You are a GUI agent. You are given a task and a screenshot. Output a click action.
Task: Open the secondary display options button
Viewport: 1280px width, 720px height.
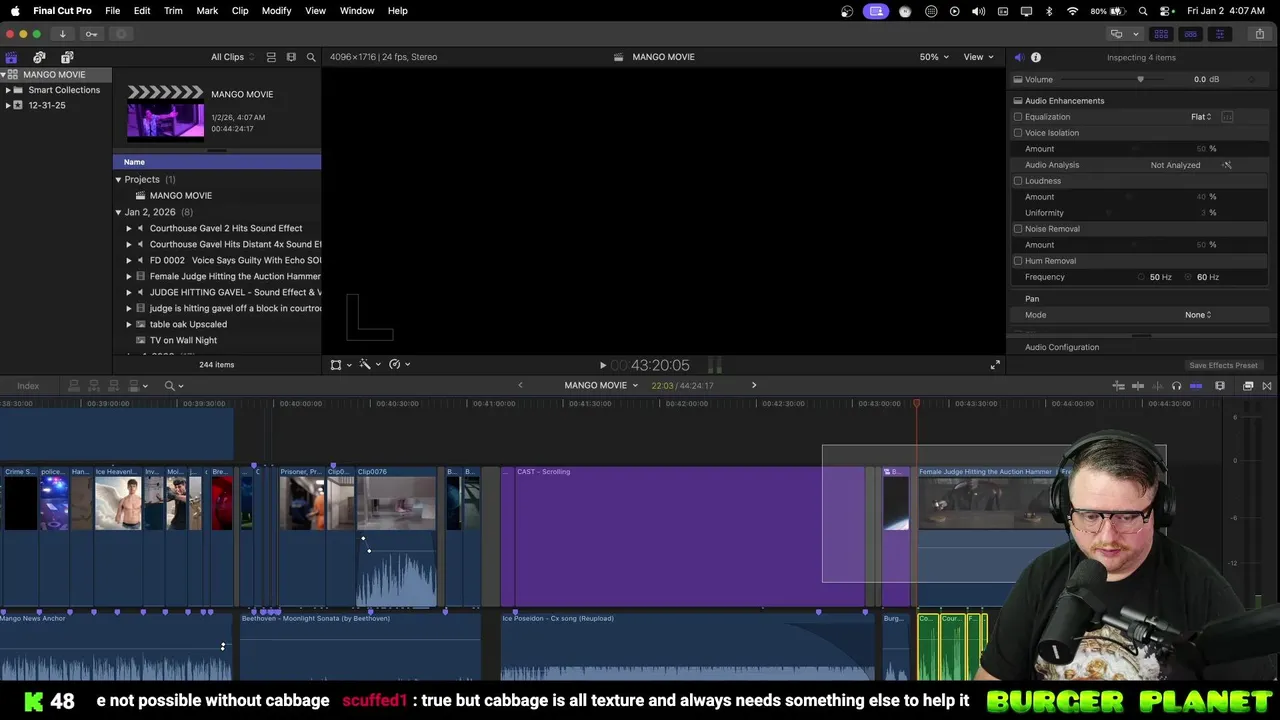click(x=1123, y=34)
